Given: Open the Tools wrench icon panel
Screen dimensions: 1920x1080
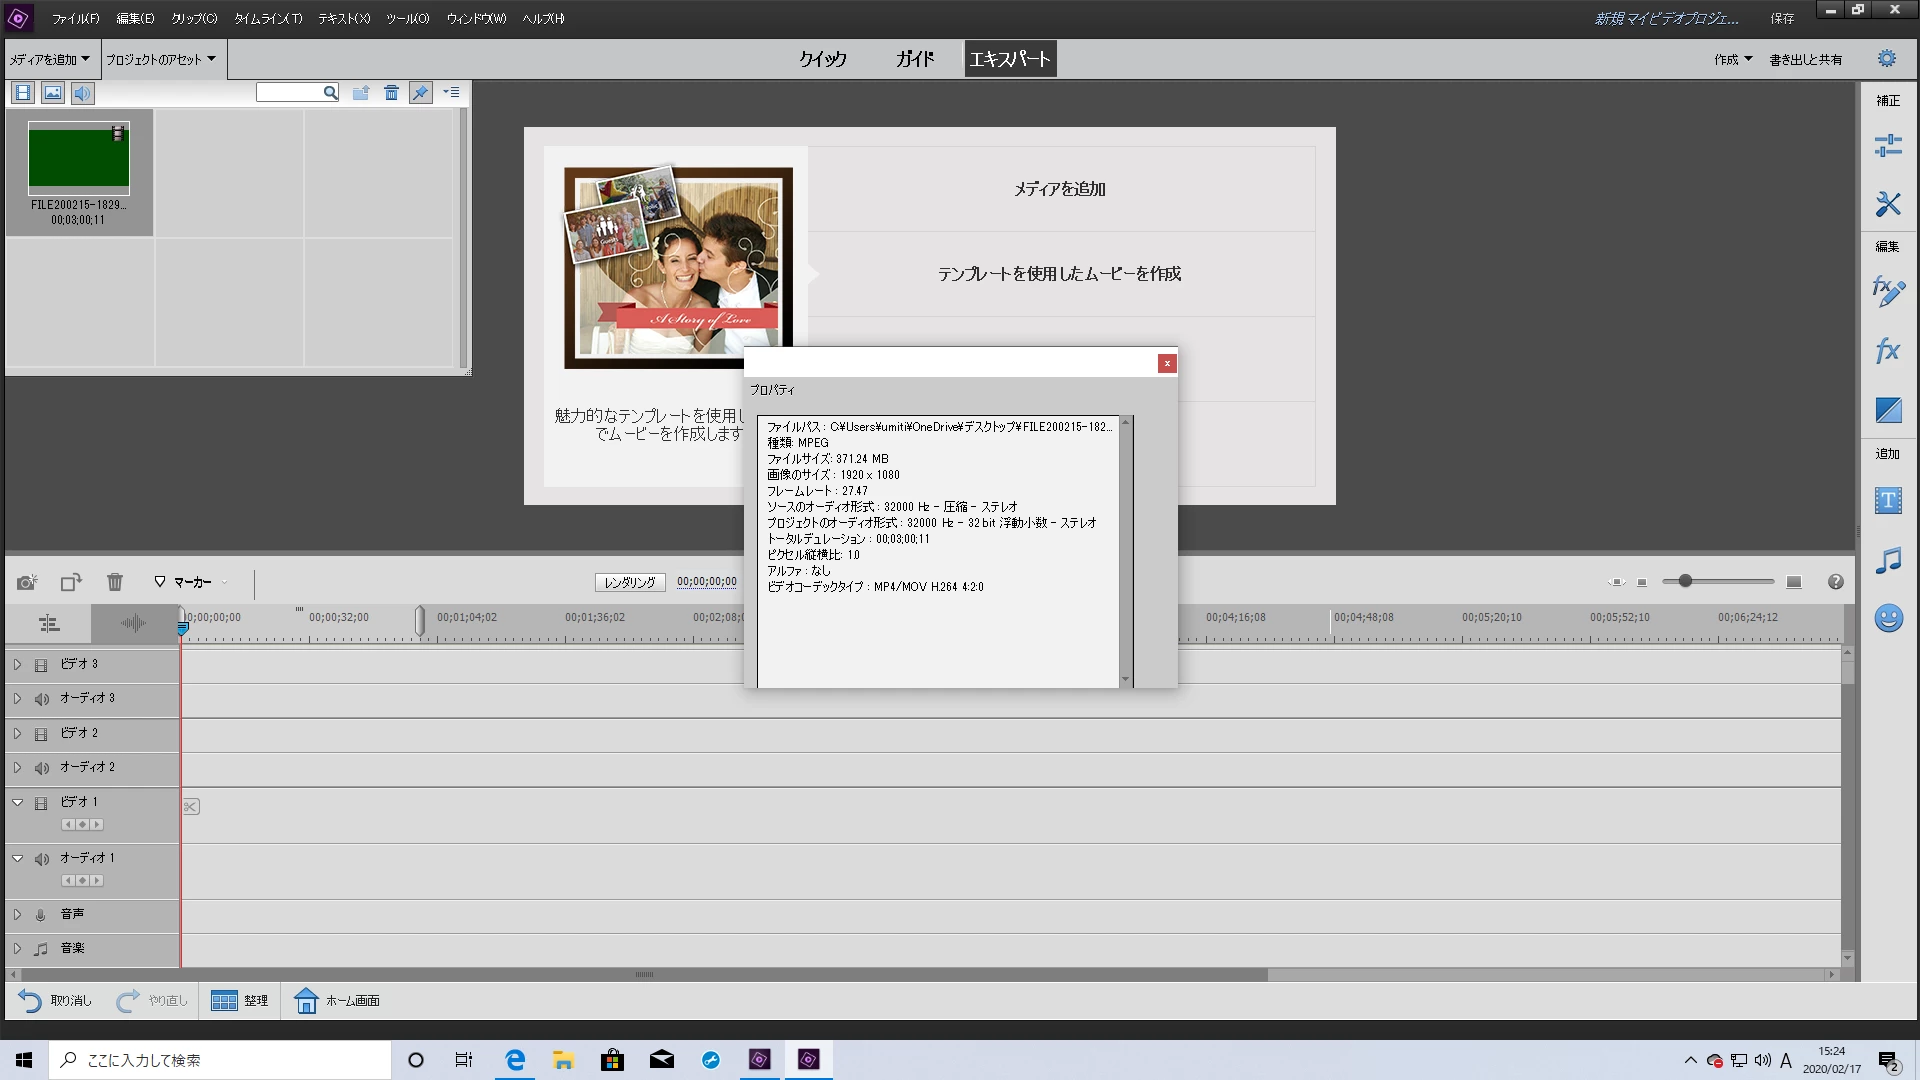Looking at the screenshot, I should pyautogui.click(x=1887, y=204).
